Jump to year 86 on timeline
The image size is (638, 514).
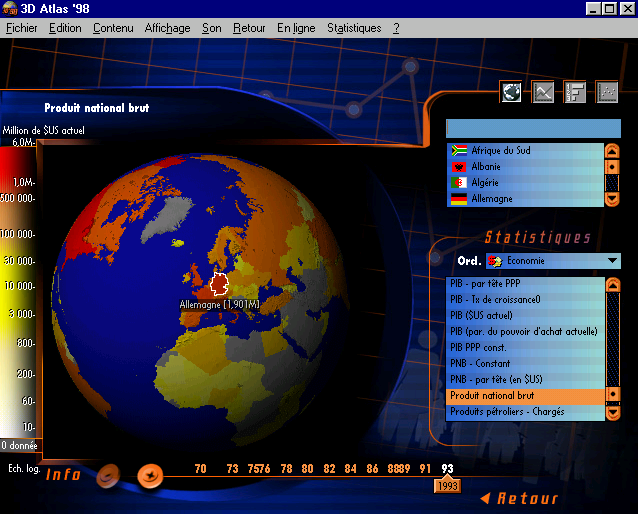pos(372,469)
